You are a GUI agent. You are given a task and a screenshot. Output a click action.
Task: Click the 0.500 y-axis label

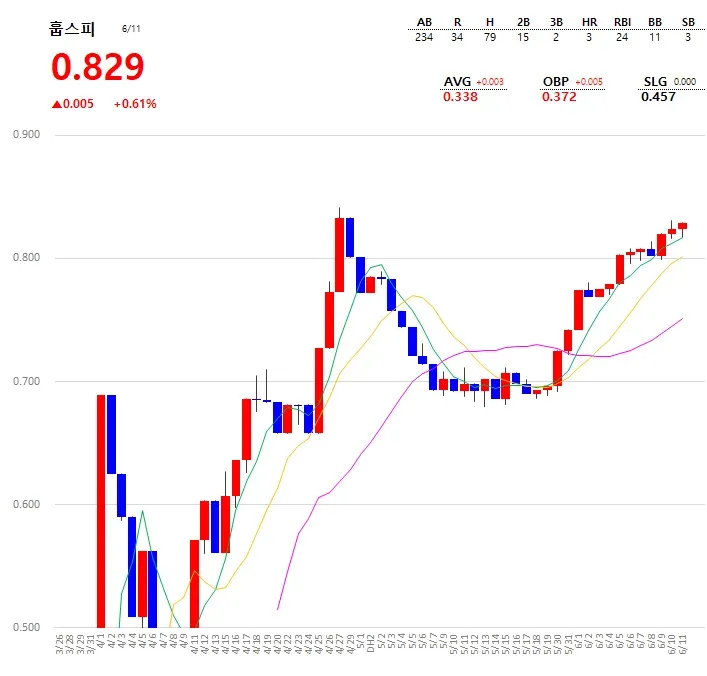26,627
